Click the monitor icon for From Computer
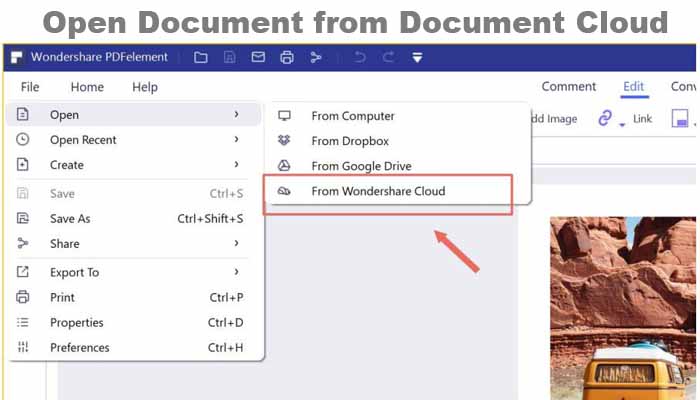 [284, 116]
